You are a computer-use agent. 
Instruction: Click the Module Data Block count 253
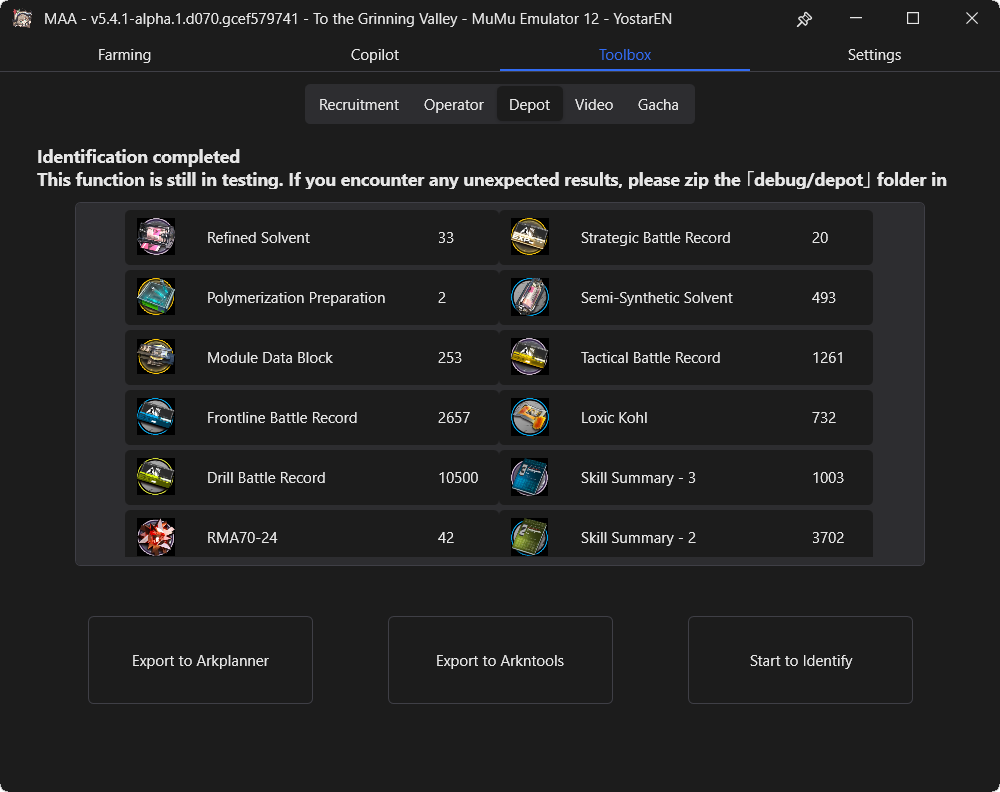[450, 358]
